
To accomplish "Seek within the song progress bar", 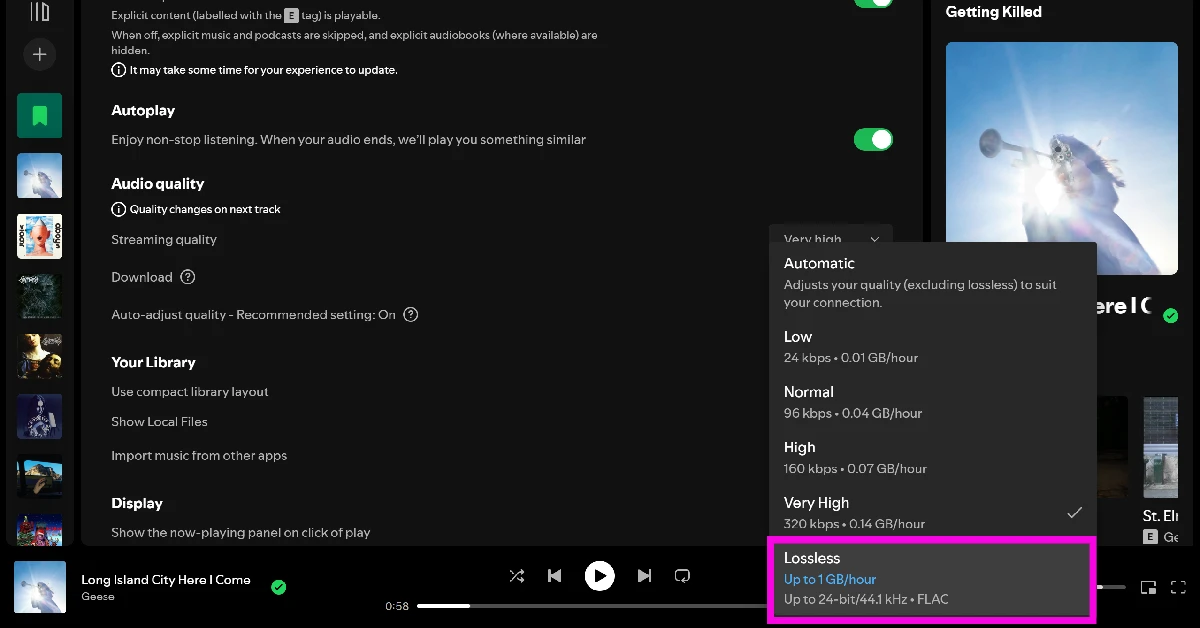I will point(600,605).
